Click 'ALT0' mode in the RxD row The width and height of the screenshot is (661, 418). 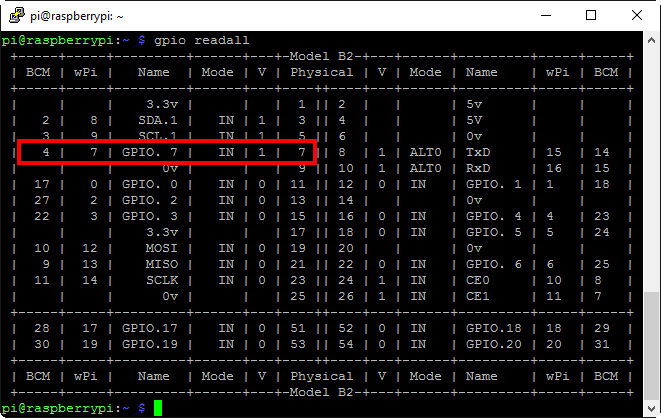[425, 168]
